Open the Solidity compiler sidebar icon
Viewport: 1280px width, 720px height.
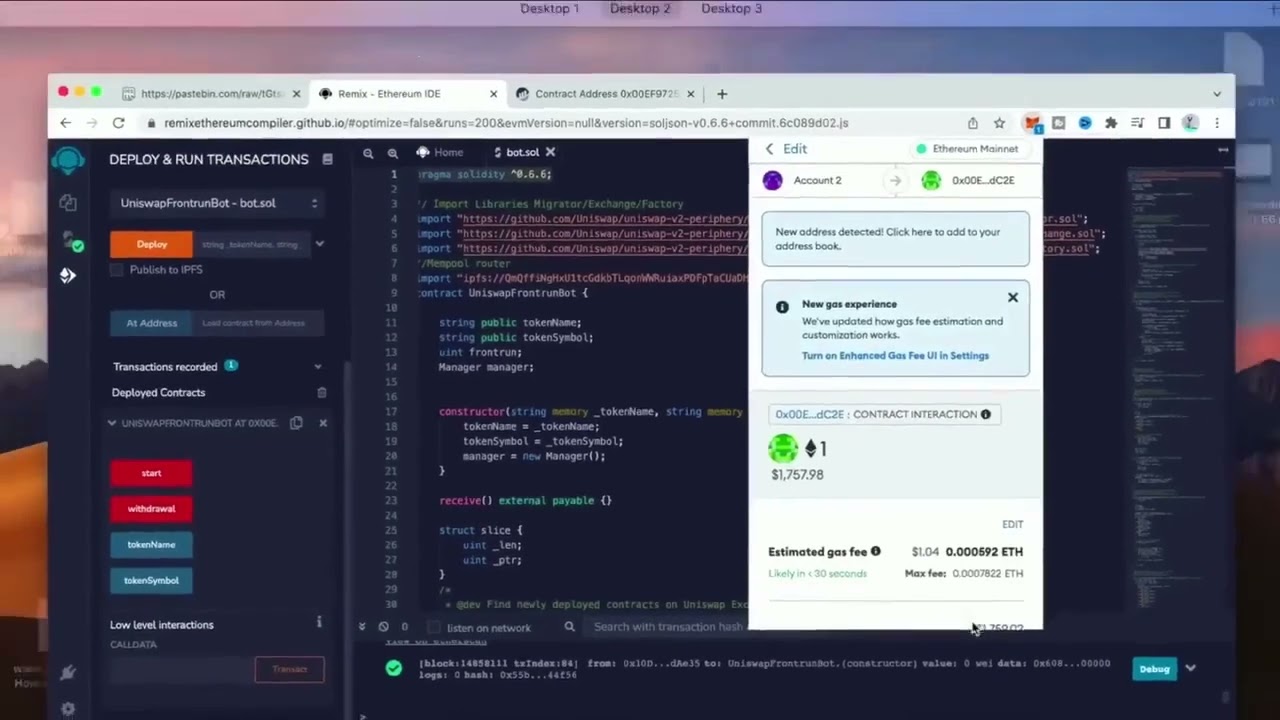[70, 240]
